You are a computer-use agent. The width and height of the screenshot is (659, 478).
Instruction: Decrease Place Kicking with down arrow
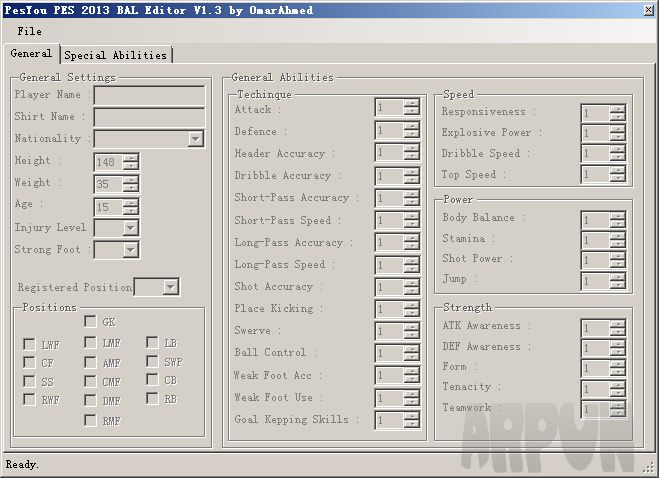411,313
